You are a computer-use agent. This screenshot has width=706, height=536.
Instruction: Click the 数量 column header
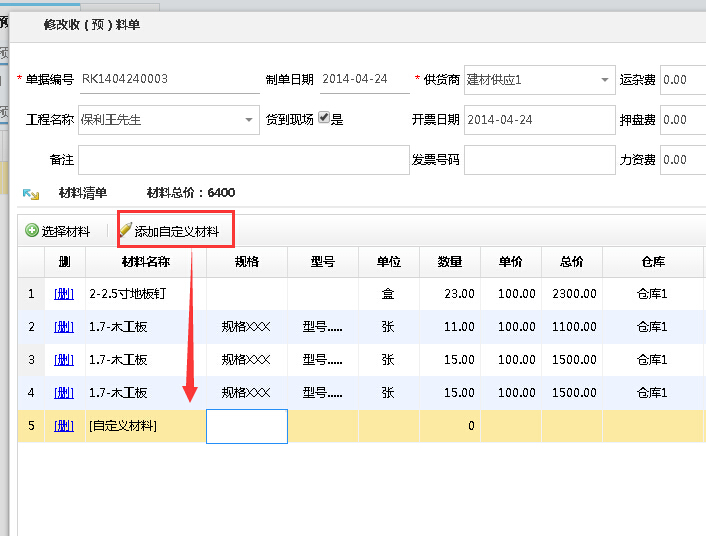(x=450, y=262)
